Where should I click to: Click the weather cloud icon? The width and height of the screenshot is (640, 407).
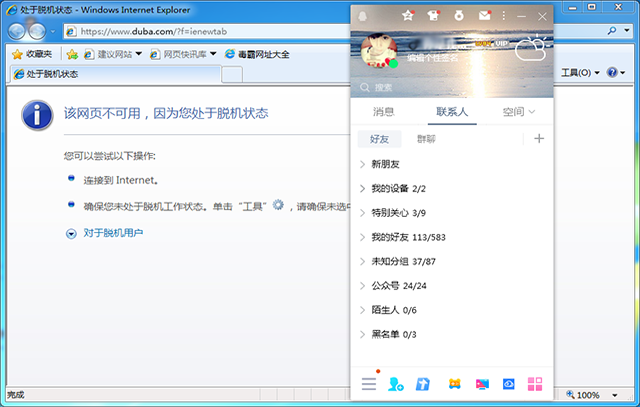point(531,48)
